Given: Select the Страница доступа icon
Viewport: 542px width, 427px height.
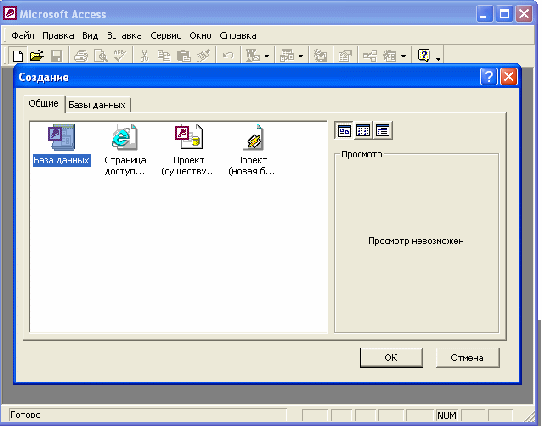Looking at the screenshot, I should click(x=125, y=150).
